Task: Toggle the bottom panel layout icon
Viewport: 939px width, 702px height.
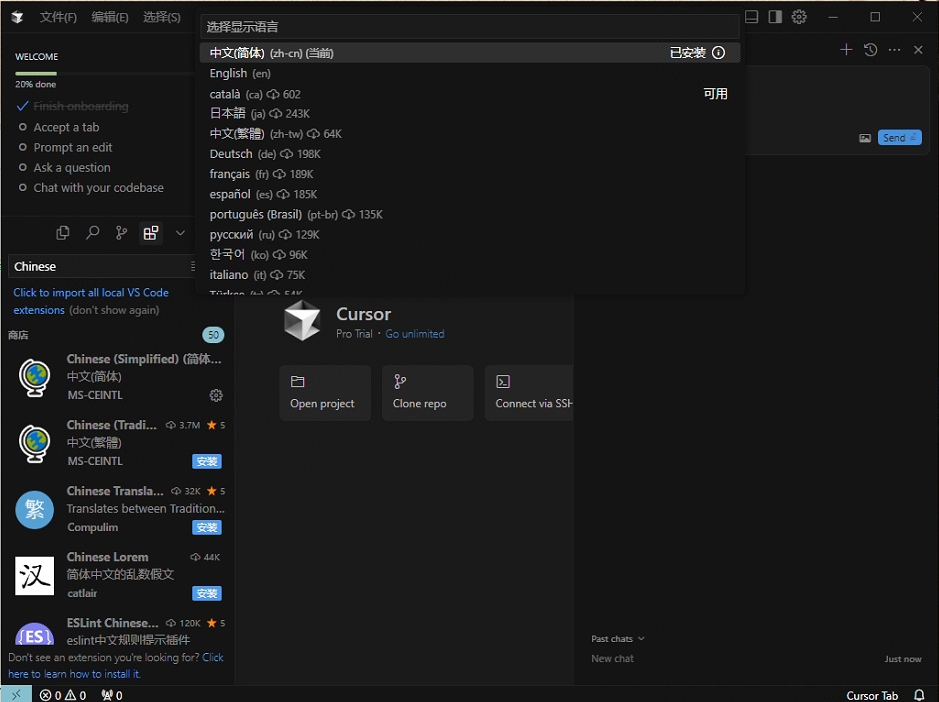Action: [x=752, y=17]
